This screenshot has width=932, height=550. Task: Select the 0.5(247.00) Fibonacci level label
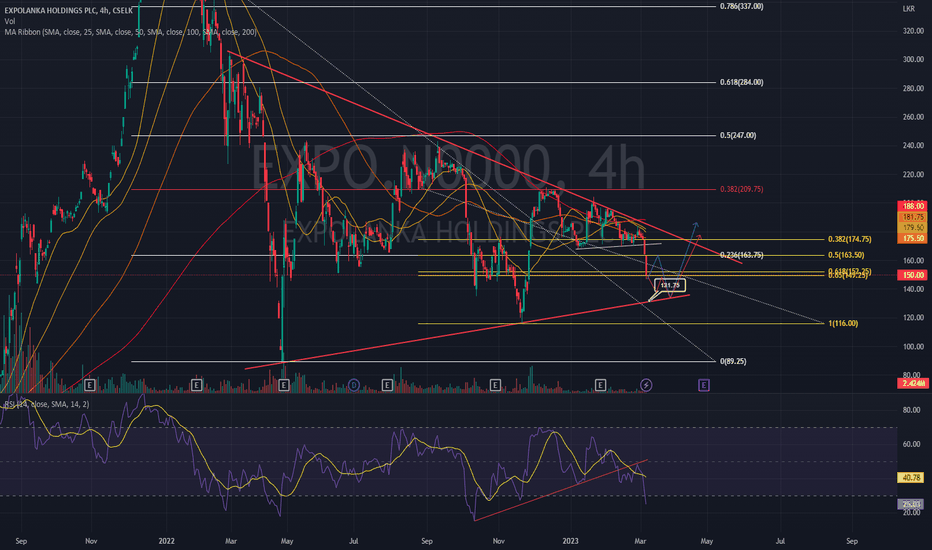tap(738, 136)
